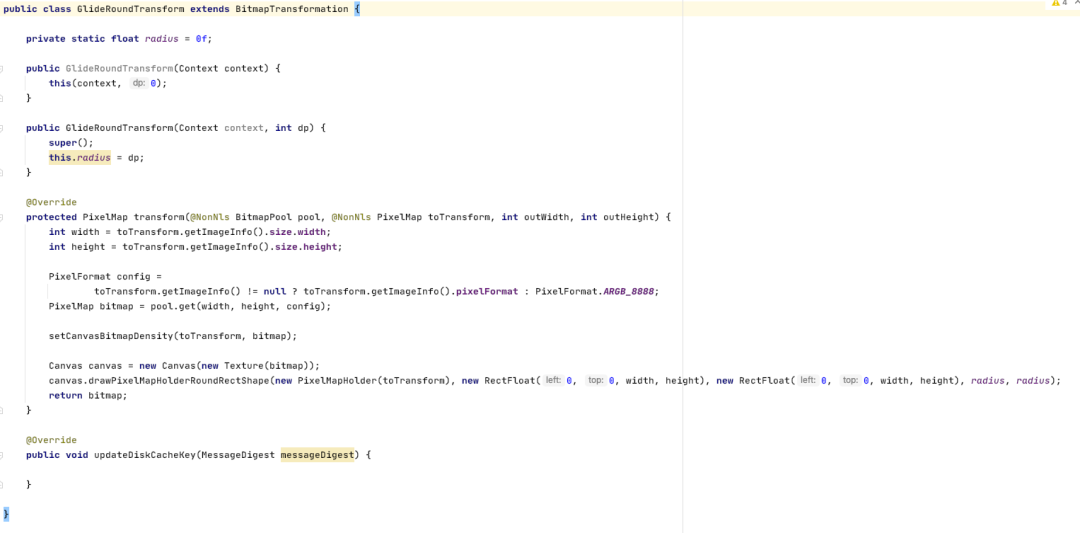1080x533 pixels.
Task: Click the @Override annotation above updateDiskCacheKey
Action: [51, 440]
